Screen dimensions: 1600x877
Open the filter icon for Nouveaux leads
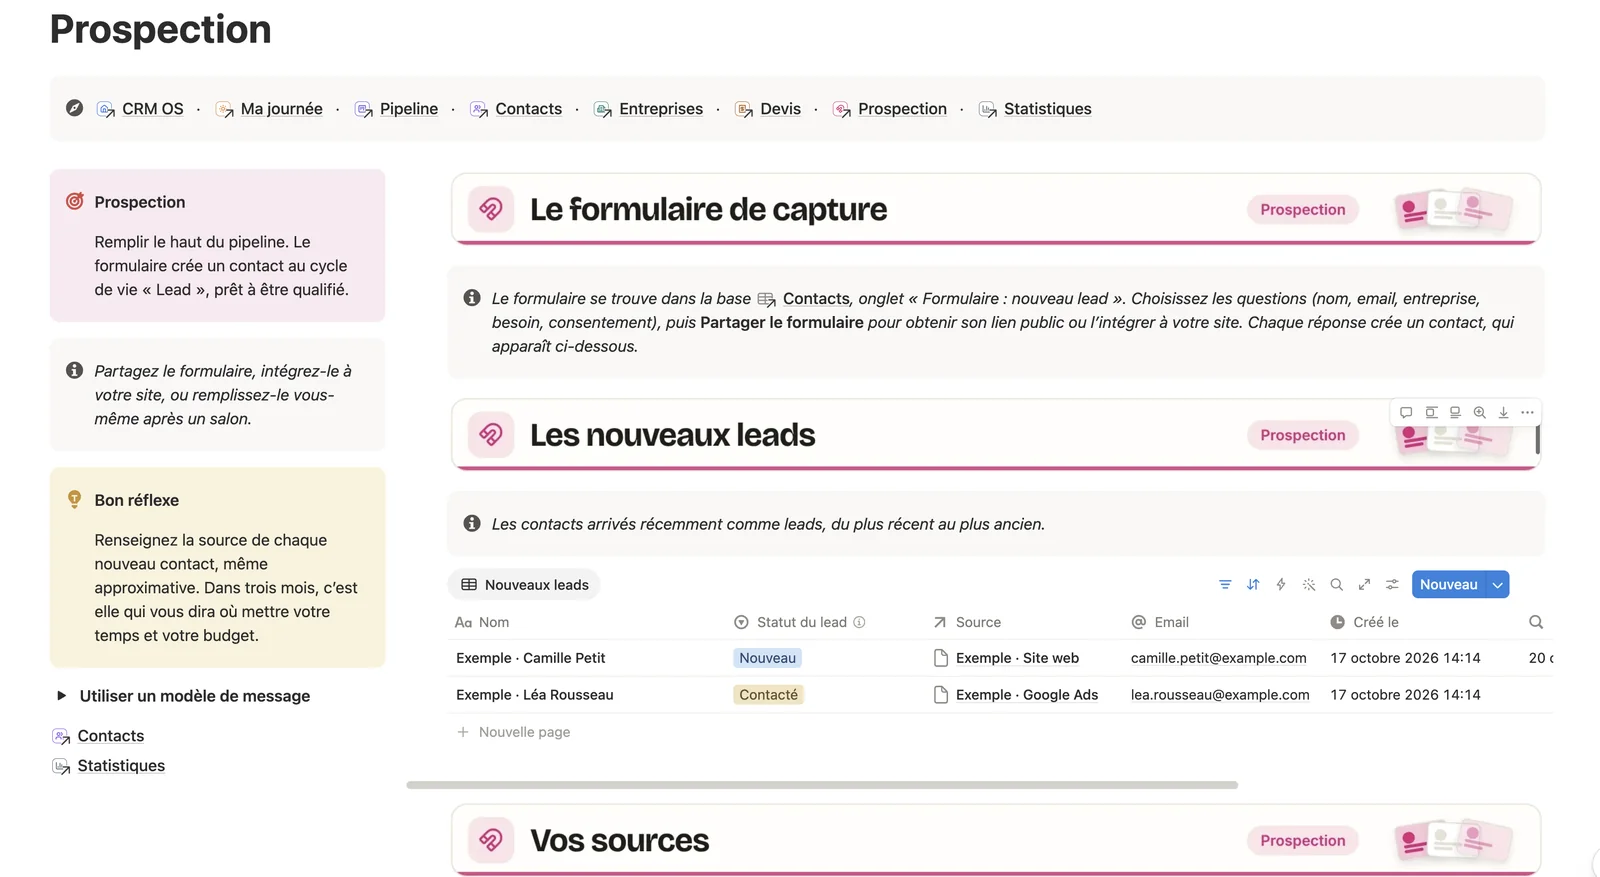[x=1225, y=585]
